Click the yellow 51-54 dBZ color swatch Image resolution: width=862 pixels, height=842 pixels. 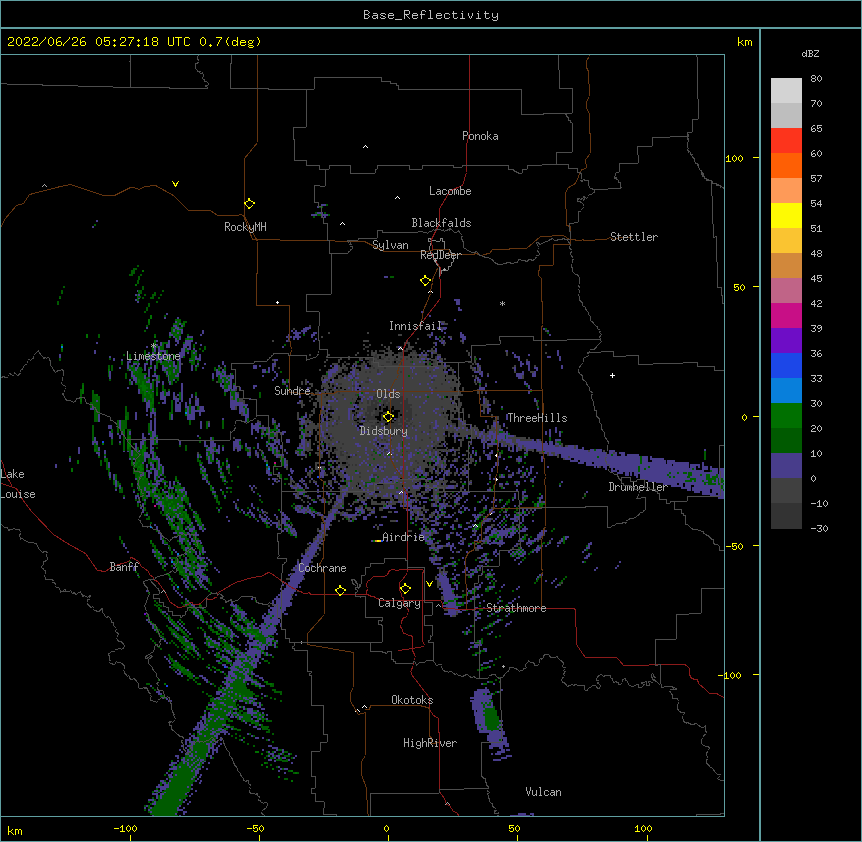click(786, 215)
